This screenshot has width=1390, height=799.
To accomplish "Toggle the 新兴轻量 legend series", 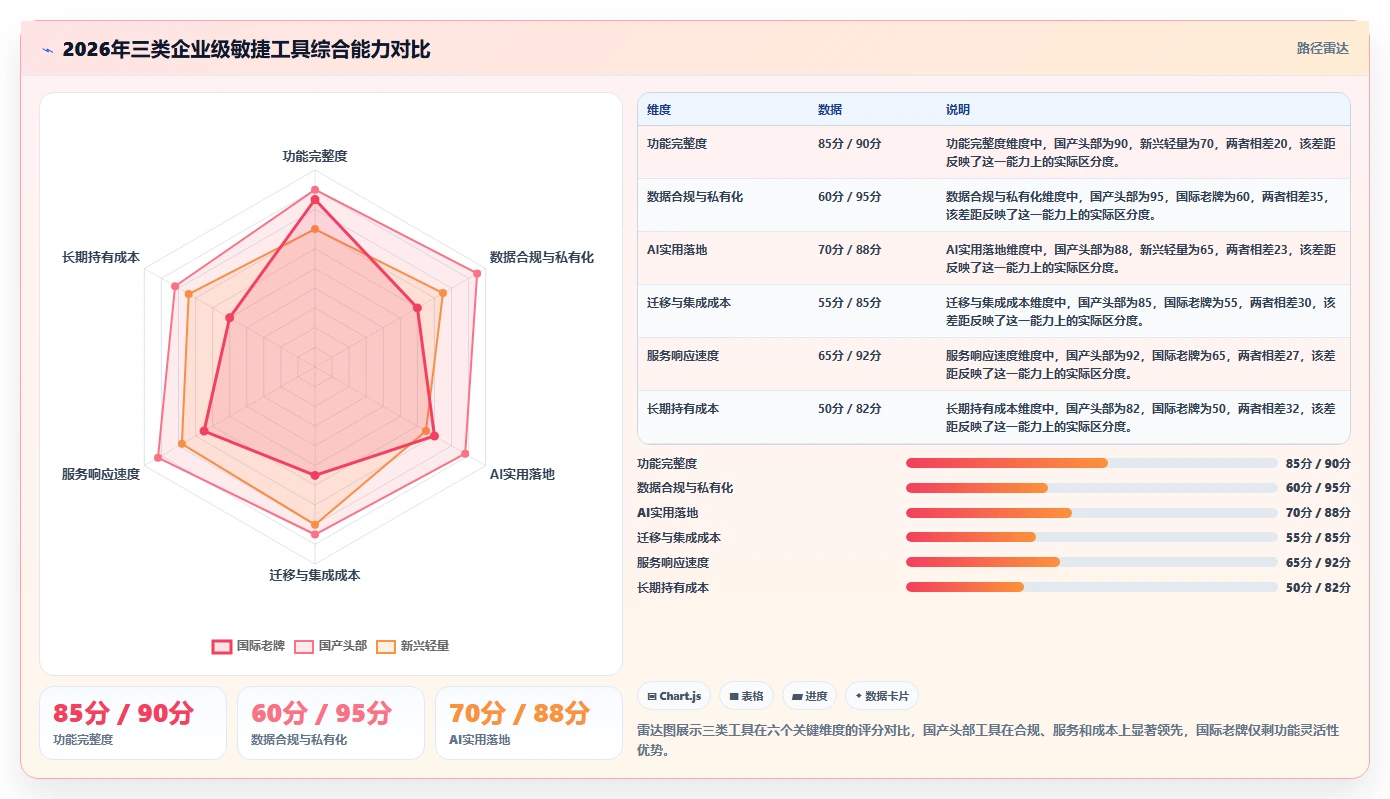I will pos(413,646).
